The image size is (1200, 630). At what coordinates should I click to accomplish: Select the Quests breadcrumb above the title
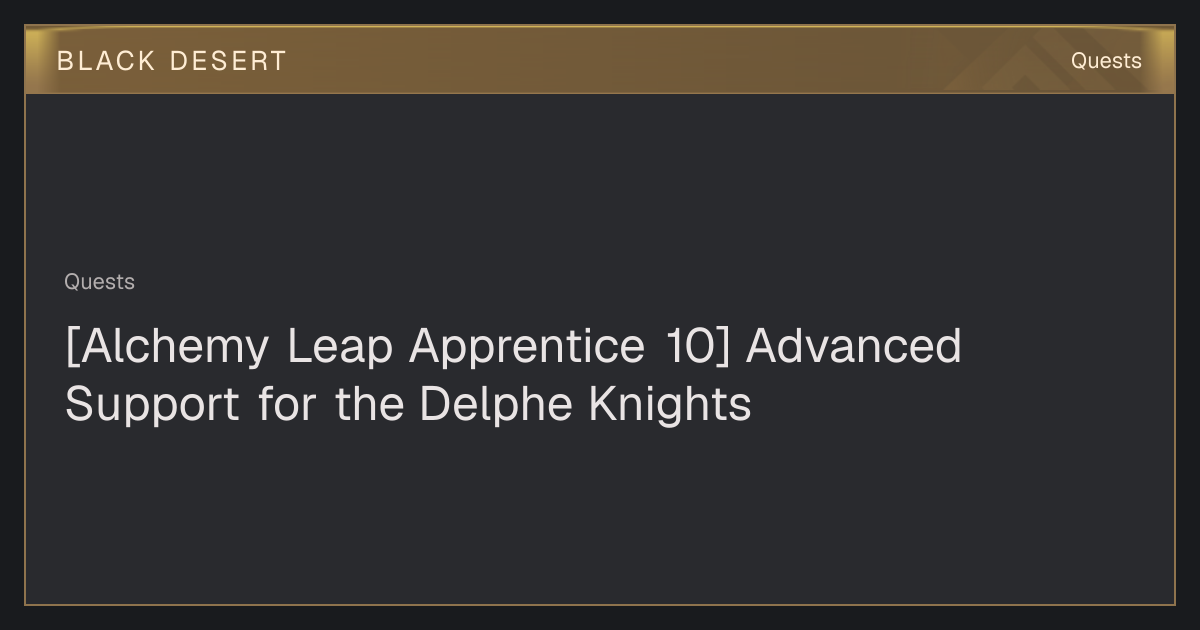click(99, 282)
